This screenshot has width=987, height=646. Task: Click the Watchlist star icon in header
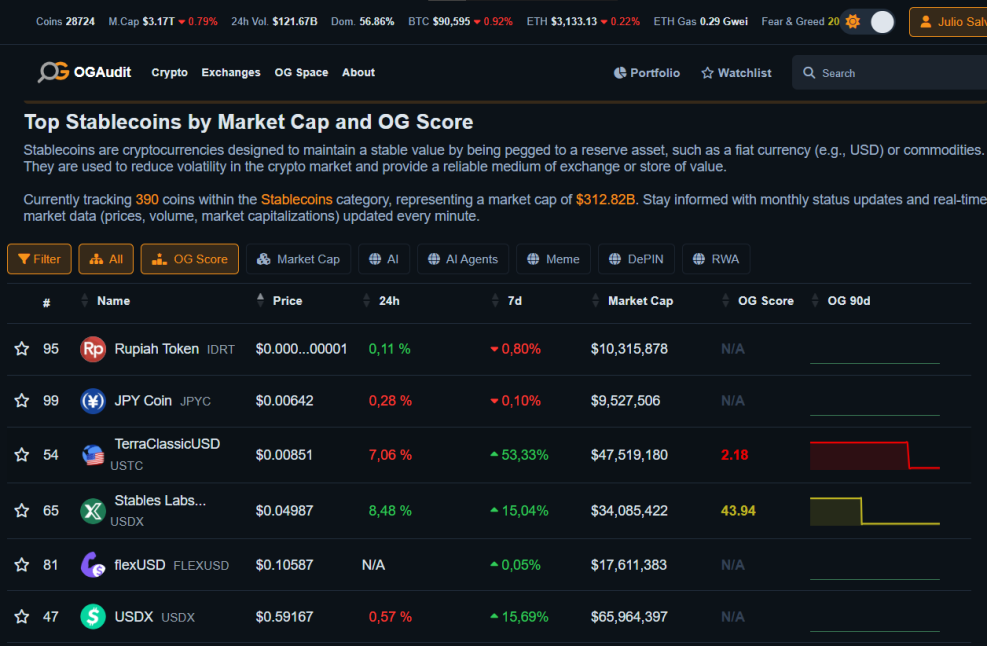pos(708,73)
